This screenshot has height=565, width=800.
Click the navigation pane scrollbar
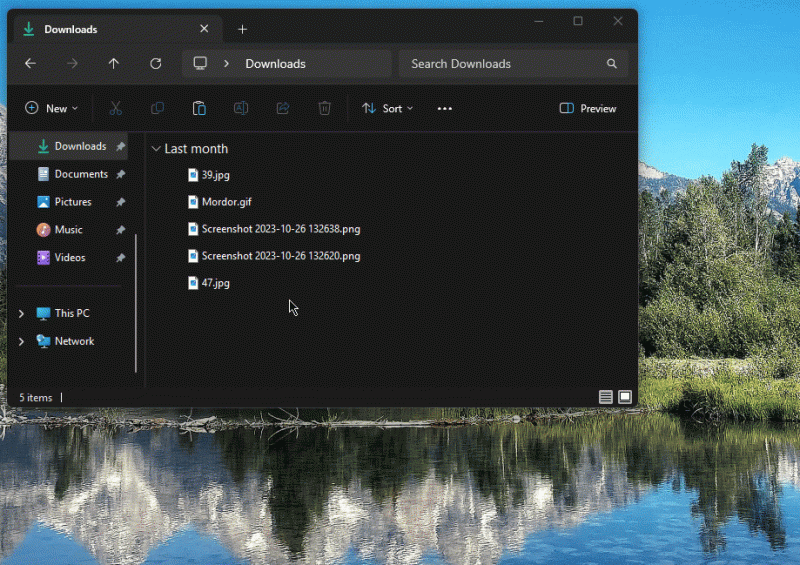(136, 303)
